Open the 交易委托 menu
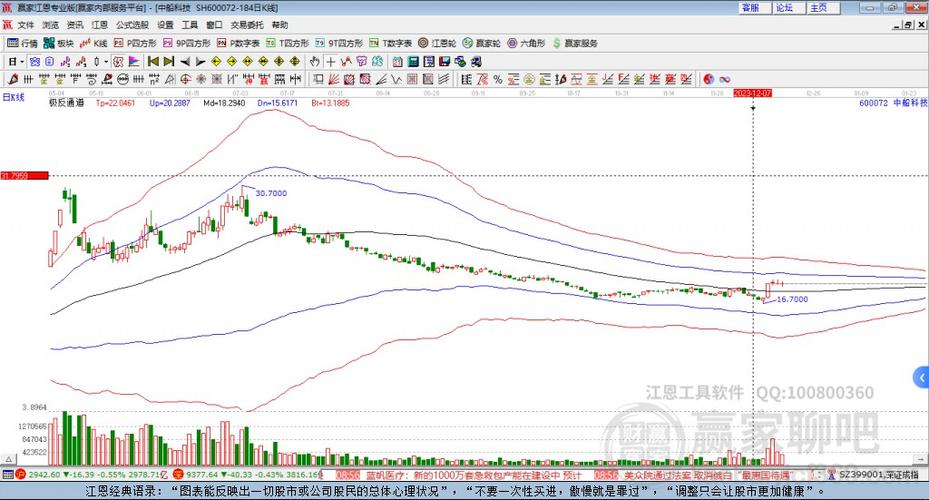This screenshot has width=929, height=500. [x=247, y=25]
